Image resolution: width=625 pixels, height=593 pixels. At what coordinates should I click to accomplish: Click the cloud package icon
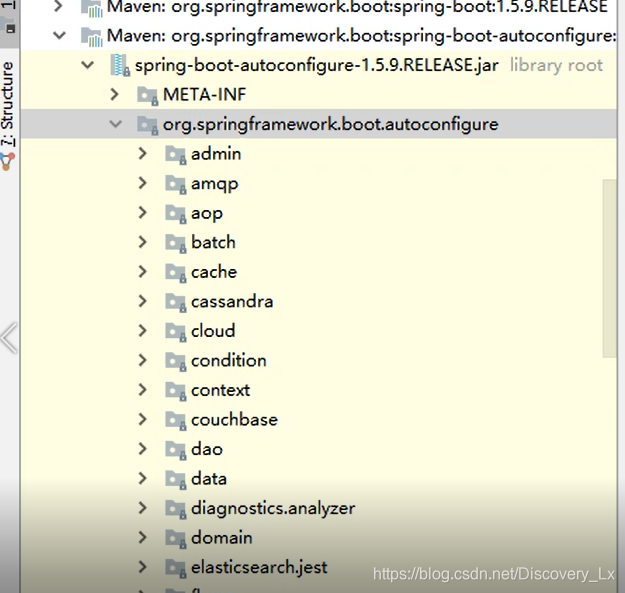pyautogui.click(x=176, y=332)
